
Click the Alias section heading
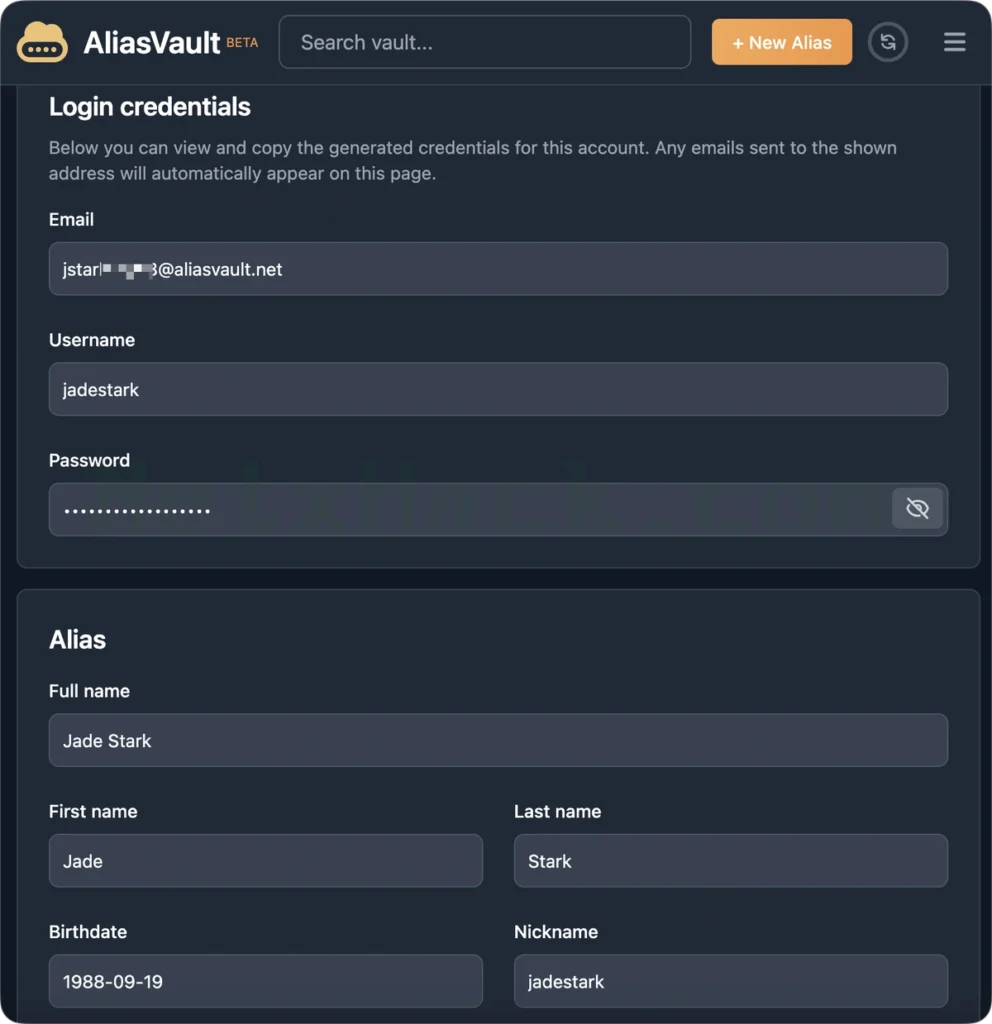[77, 639]
